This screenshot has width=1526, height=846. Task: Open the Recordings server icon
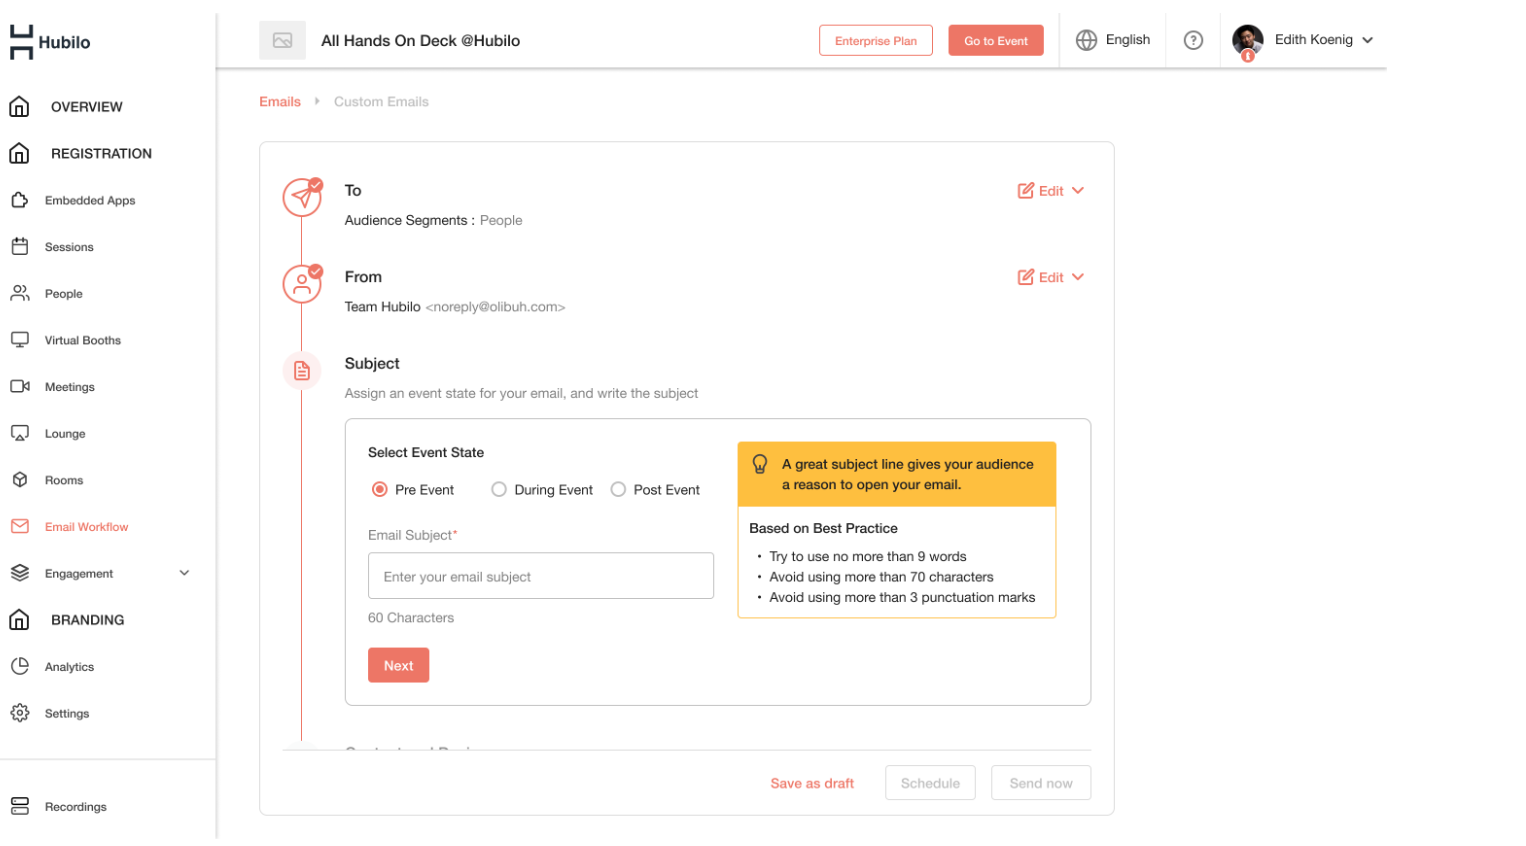point(19,806)
